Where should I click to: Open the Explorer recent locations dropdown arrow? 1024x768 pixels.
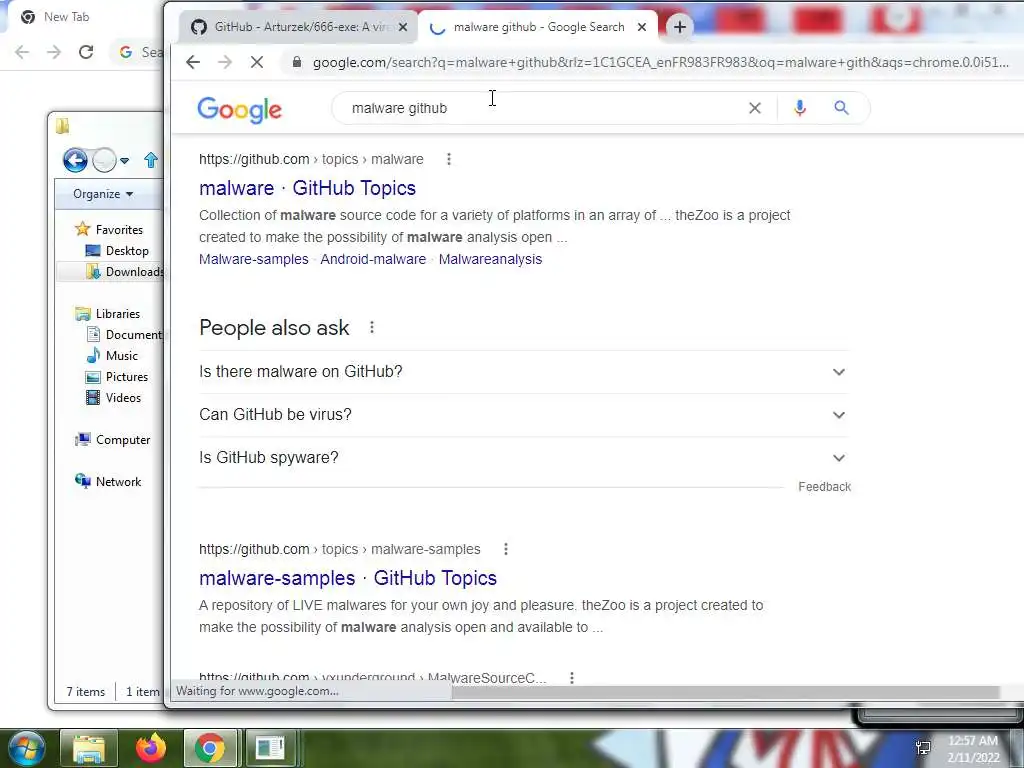pos(124,160)
